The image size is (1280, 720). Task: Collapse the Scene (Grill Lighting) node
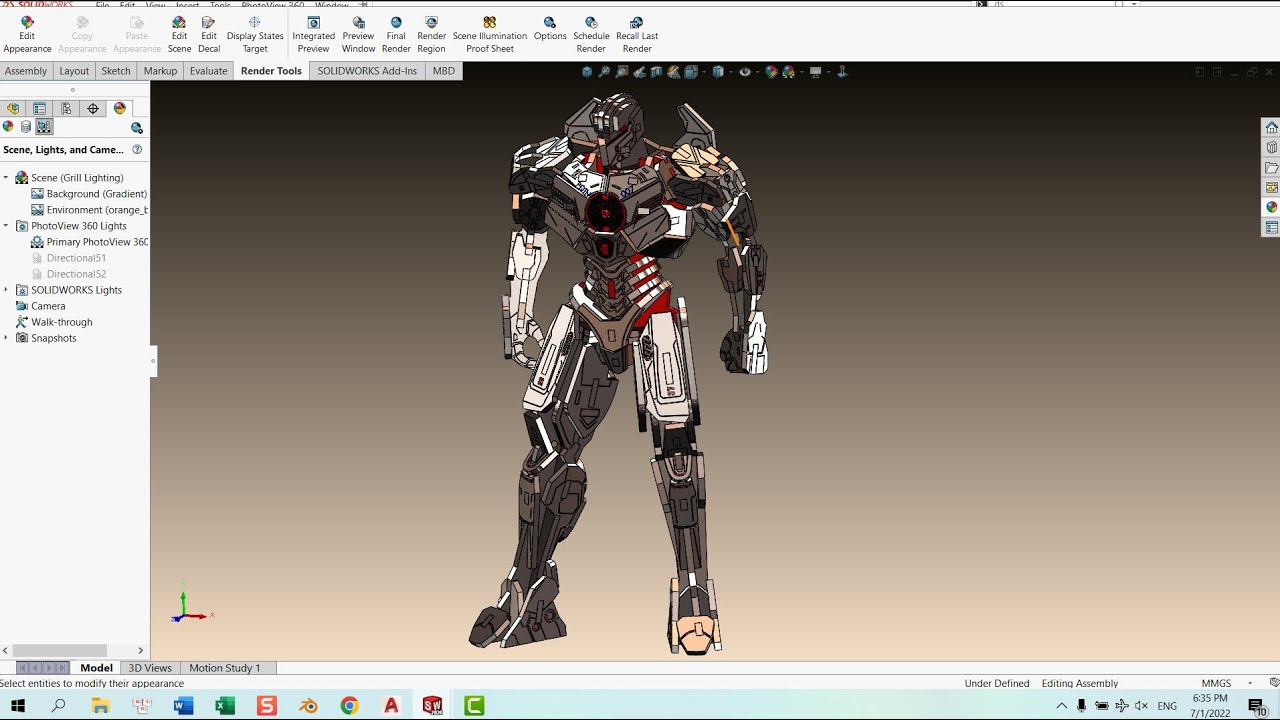pyautogui.click(x=6, y=178)
